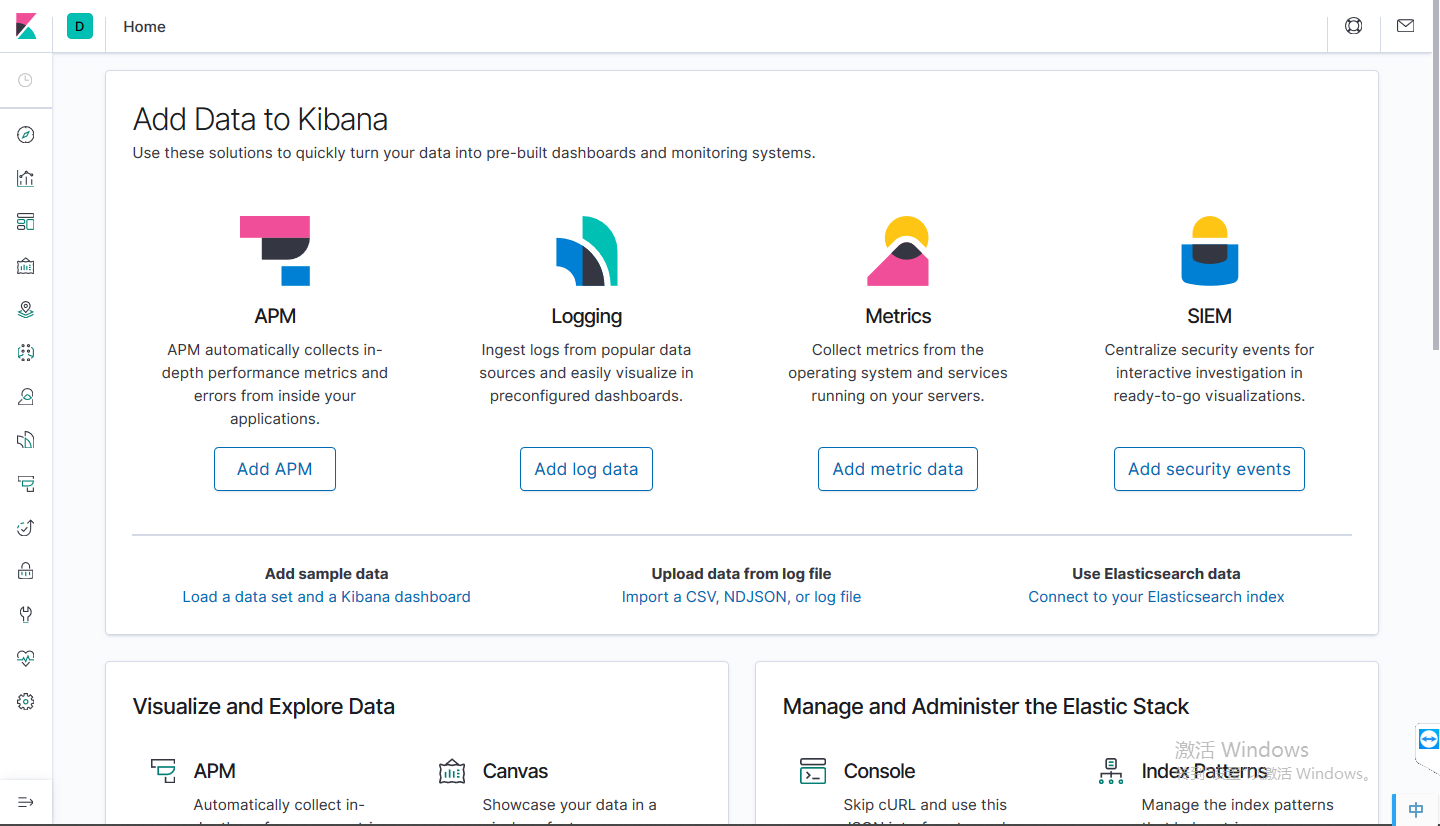Open Visualize from the sidebar chart icon
Screen dimensions: 1440x826
(26, 179)
